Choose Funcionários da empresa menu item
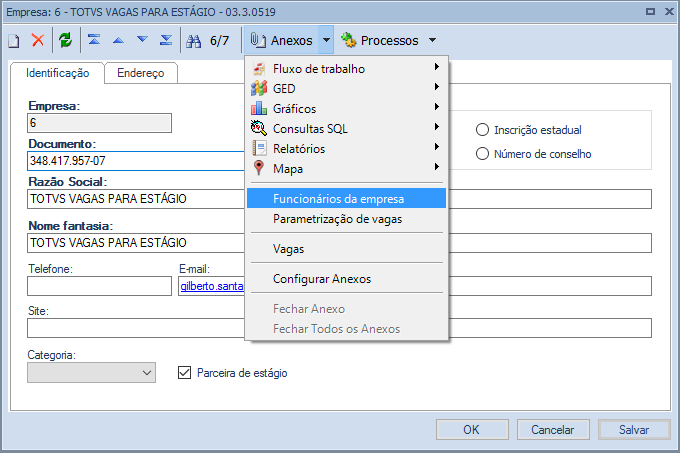 347,199
